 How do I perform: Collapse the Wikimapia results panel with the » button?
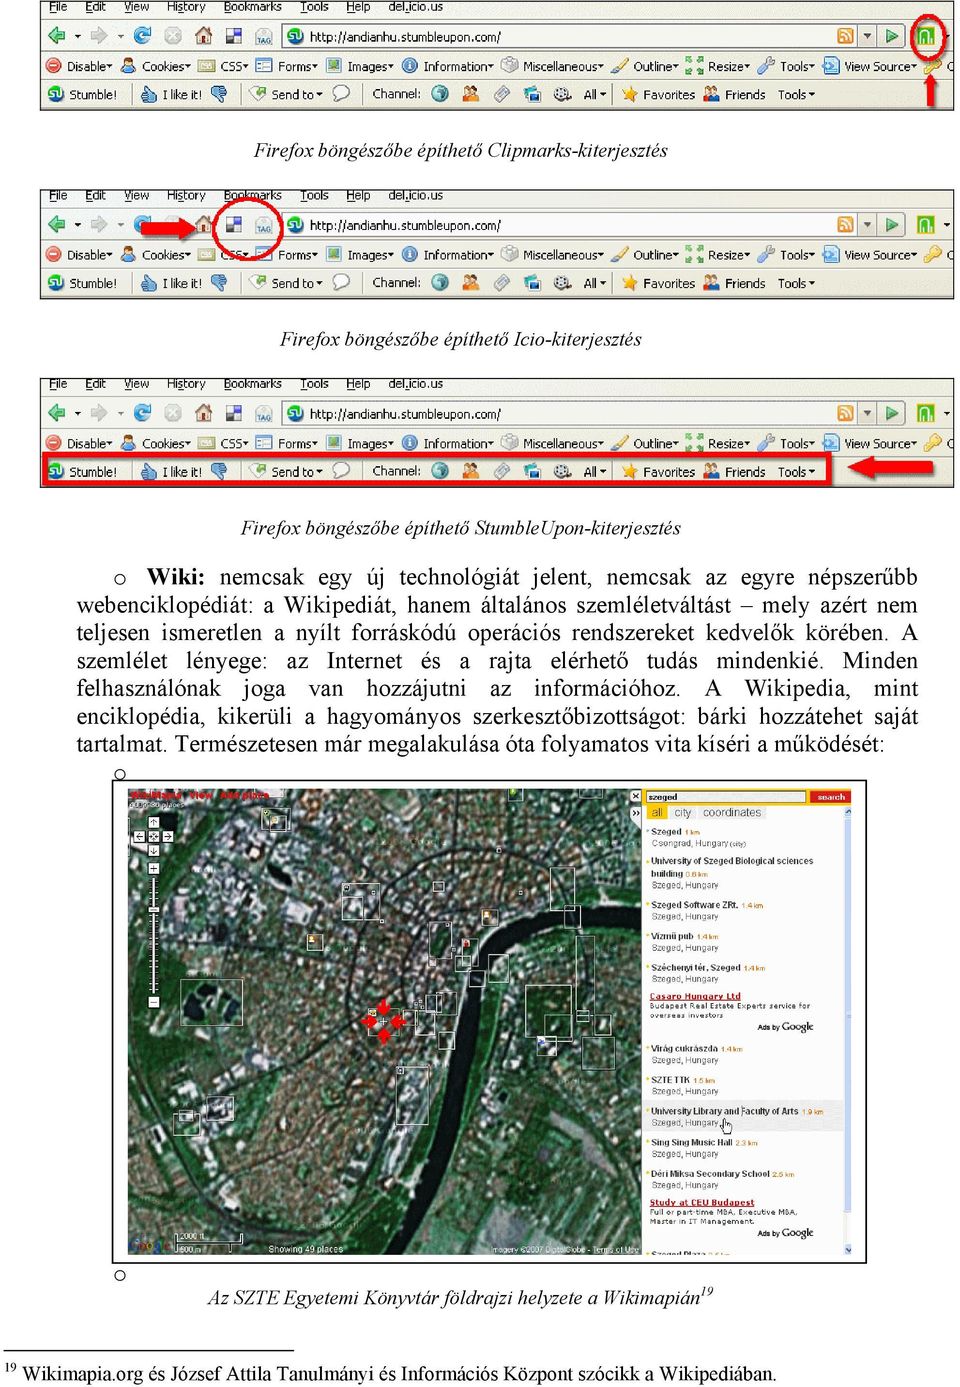(635, 813)
